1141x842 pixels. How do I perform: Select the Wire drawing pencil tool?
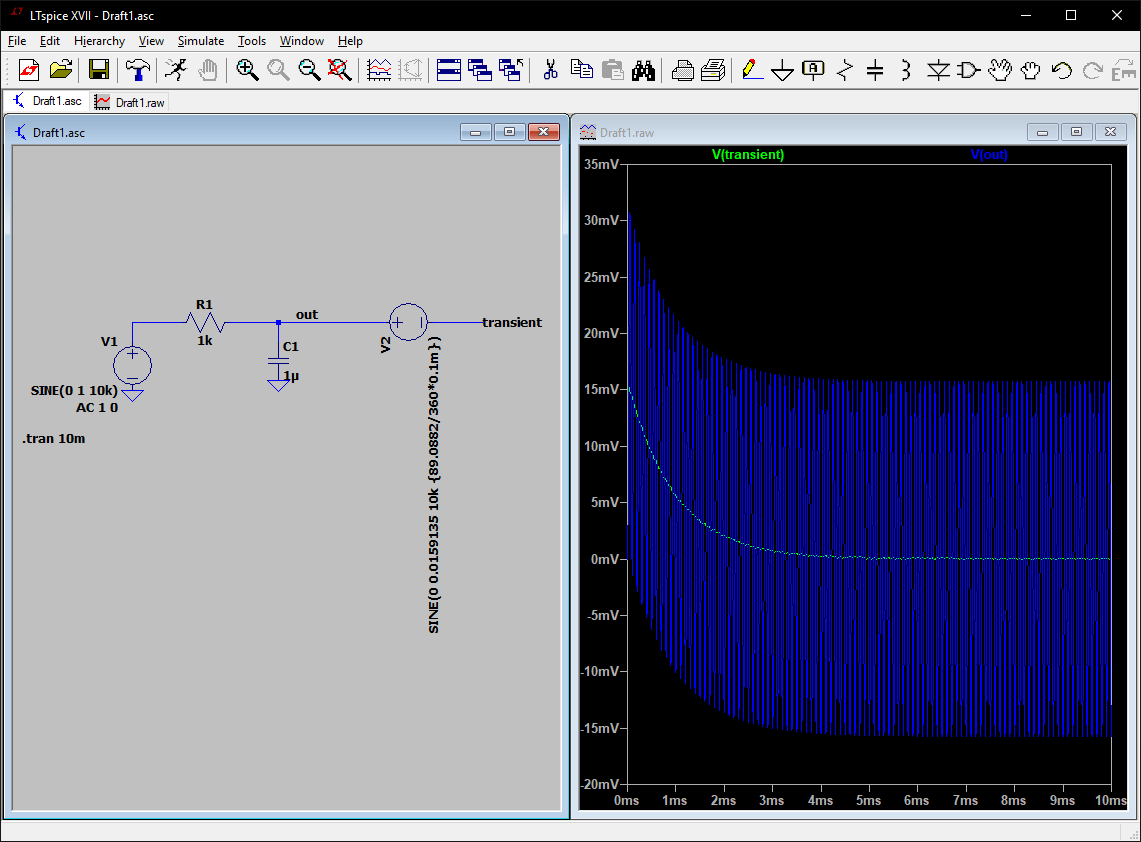751,70
